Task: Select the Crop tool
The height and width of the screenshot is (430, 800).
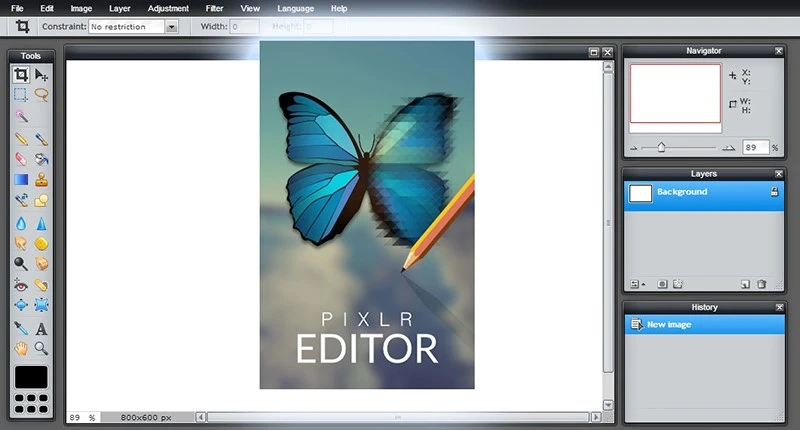Action: [20, 75]
